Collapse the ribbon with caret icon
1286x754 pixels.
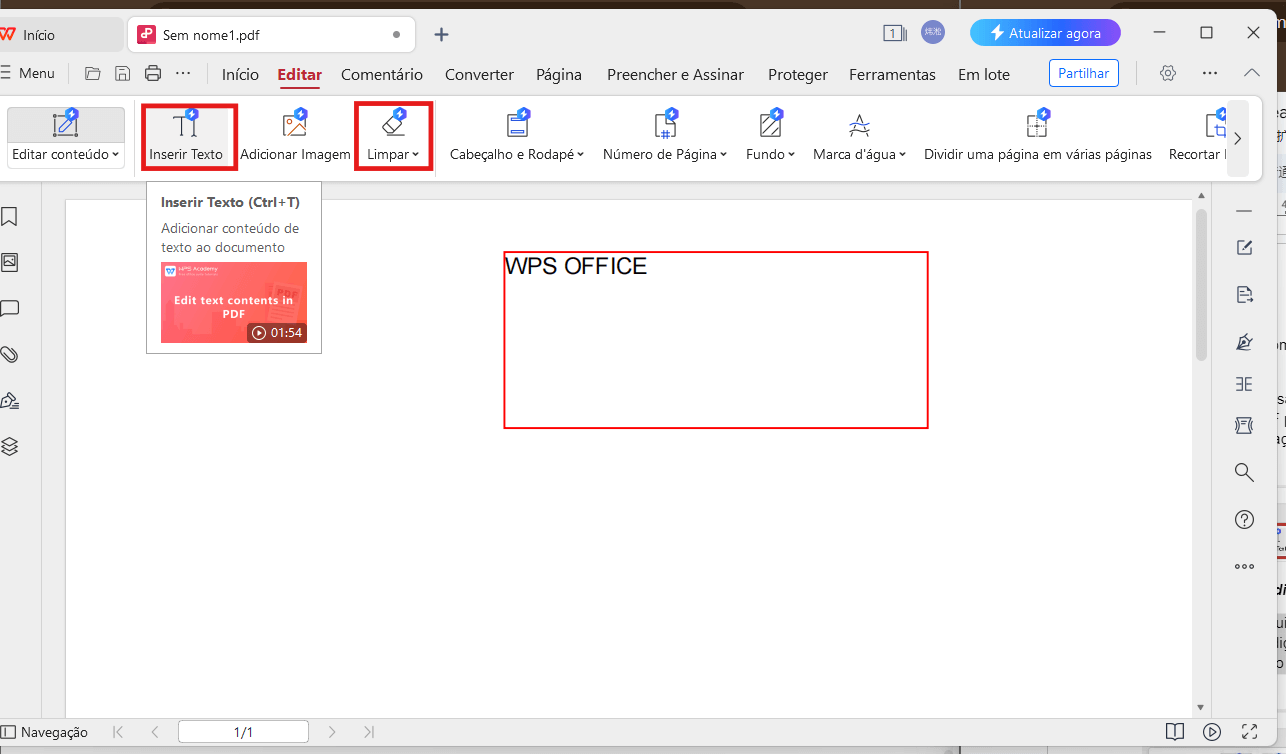pos(1251,73)
